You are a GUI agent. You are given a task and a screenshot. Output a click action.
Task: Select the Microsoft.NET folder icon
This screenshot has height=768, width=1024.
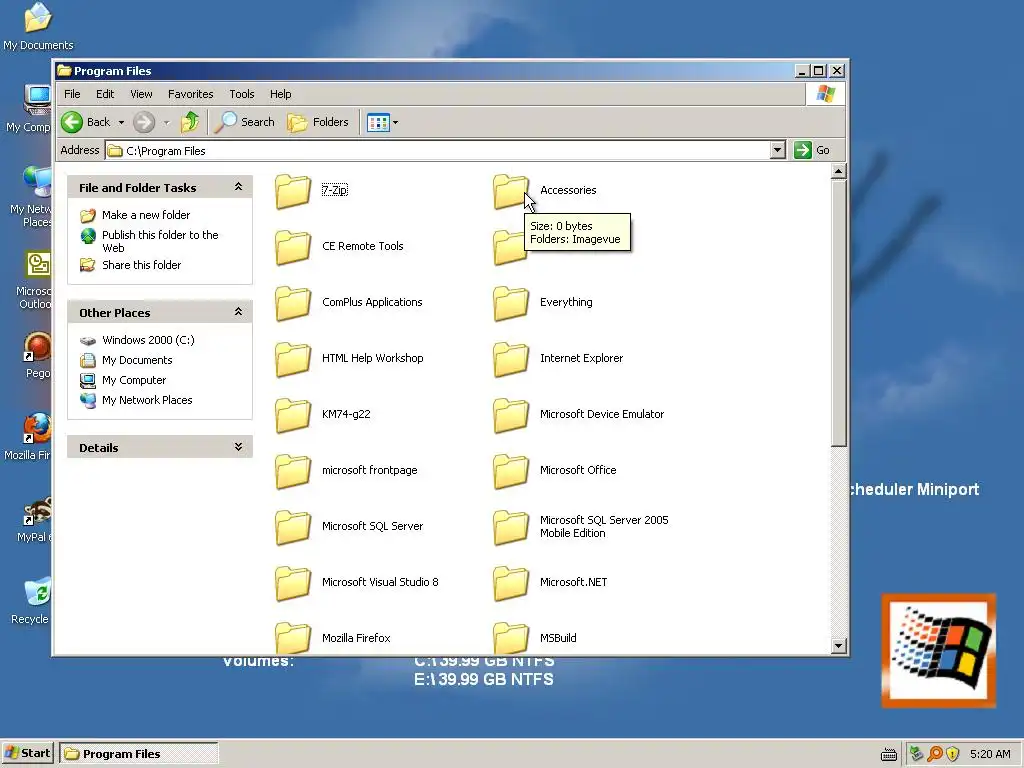tap(511, 583)
